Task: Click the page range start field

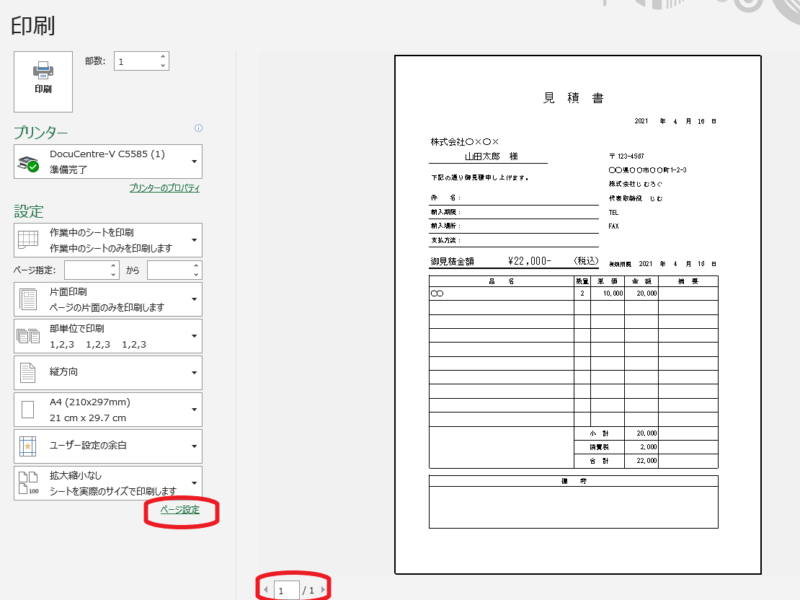Action: tap(91, 270)
